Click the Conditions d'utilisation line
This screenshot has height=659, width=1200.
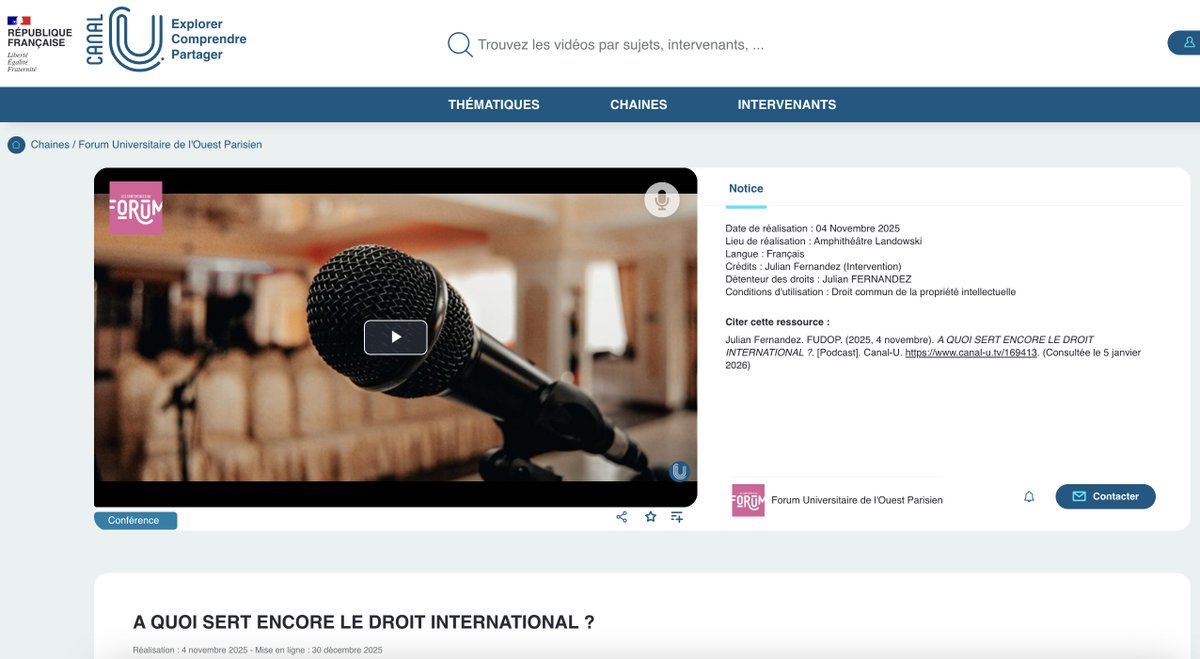click(x=870, y=292)
